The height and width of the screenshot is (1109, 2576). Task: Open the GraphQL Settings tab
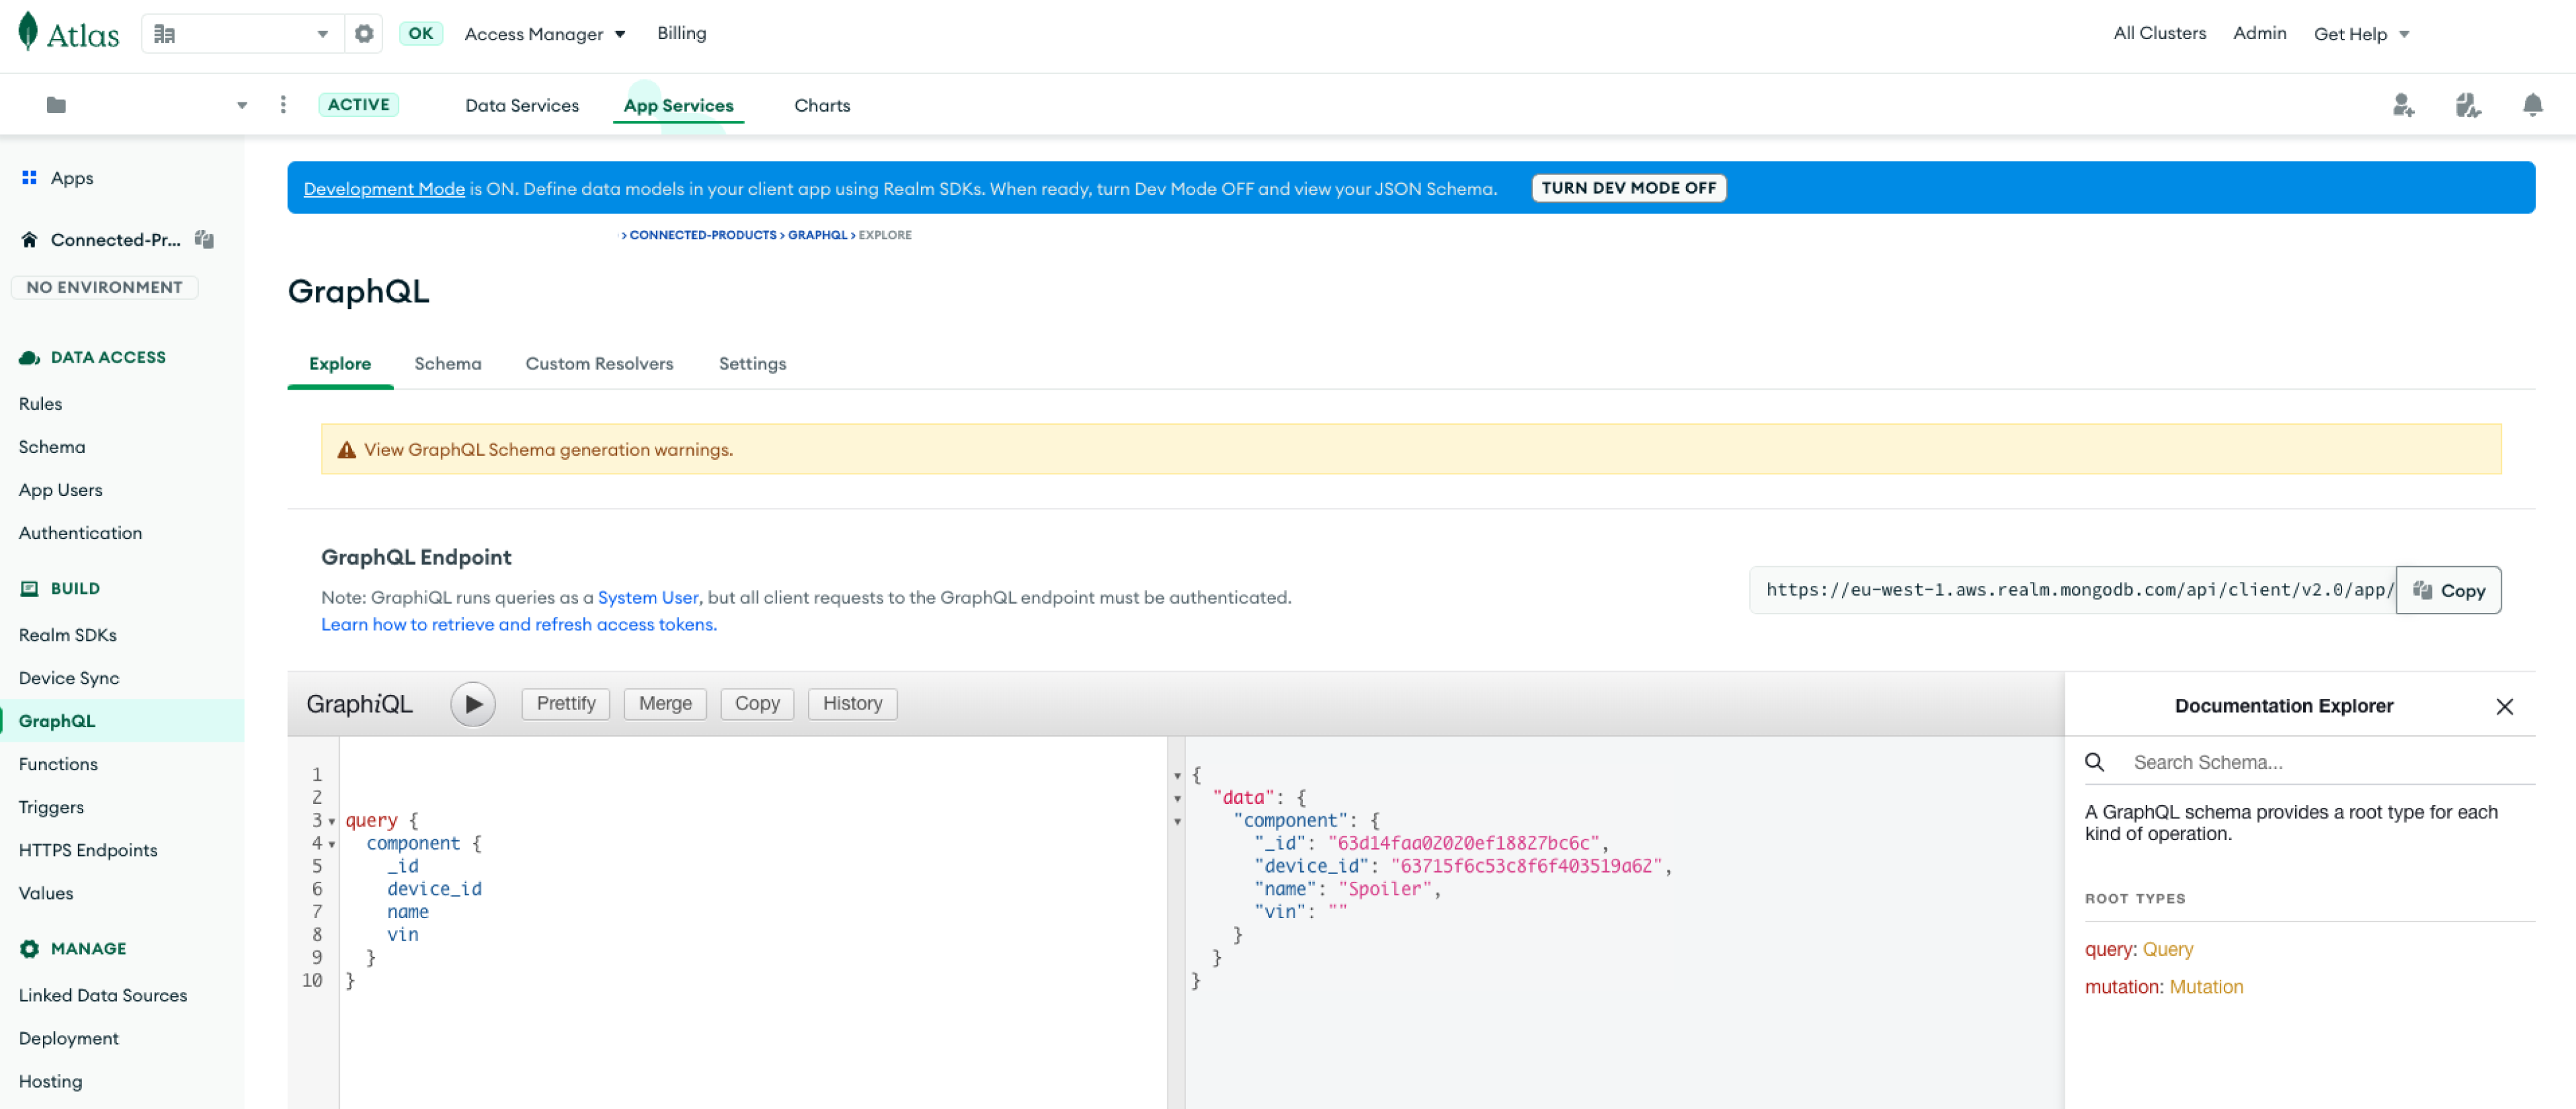click(752, 364)
